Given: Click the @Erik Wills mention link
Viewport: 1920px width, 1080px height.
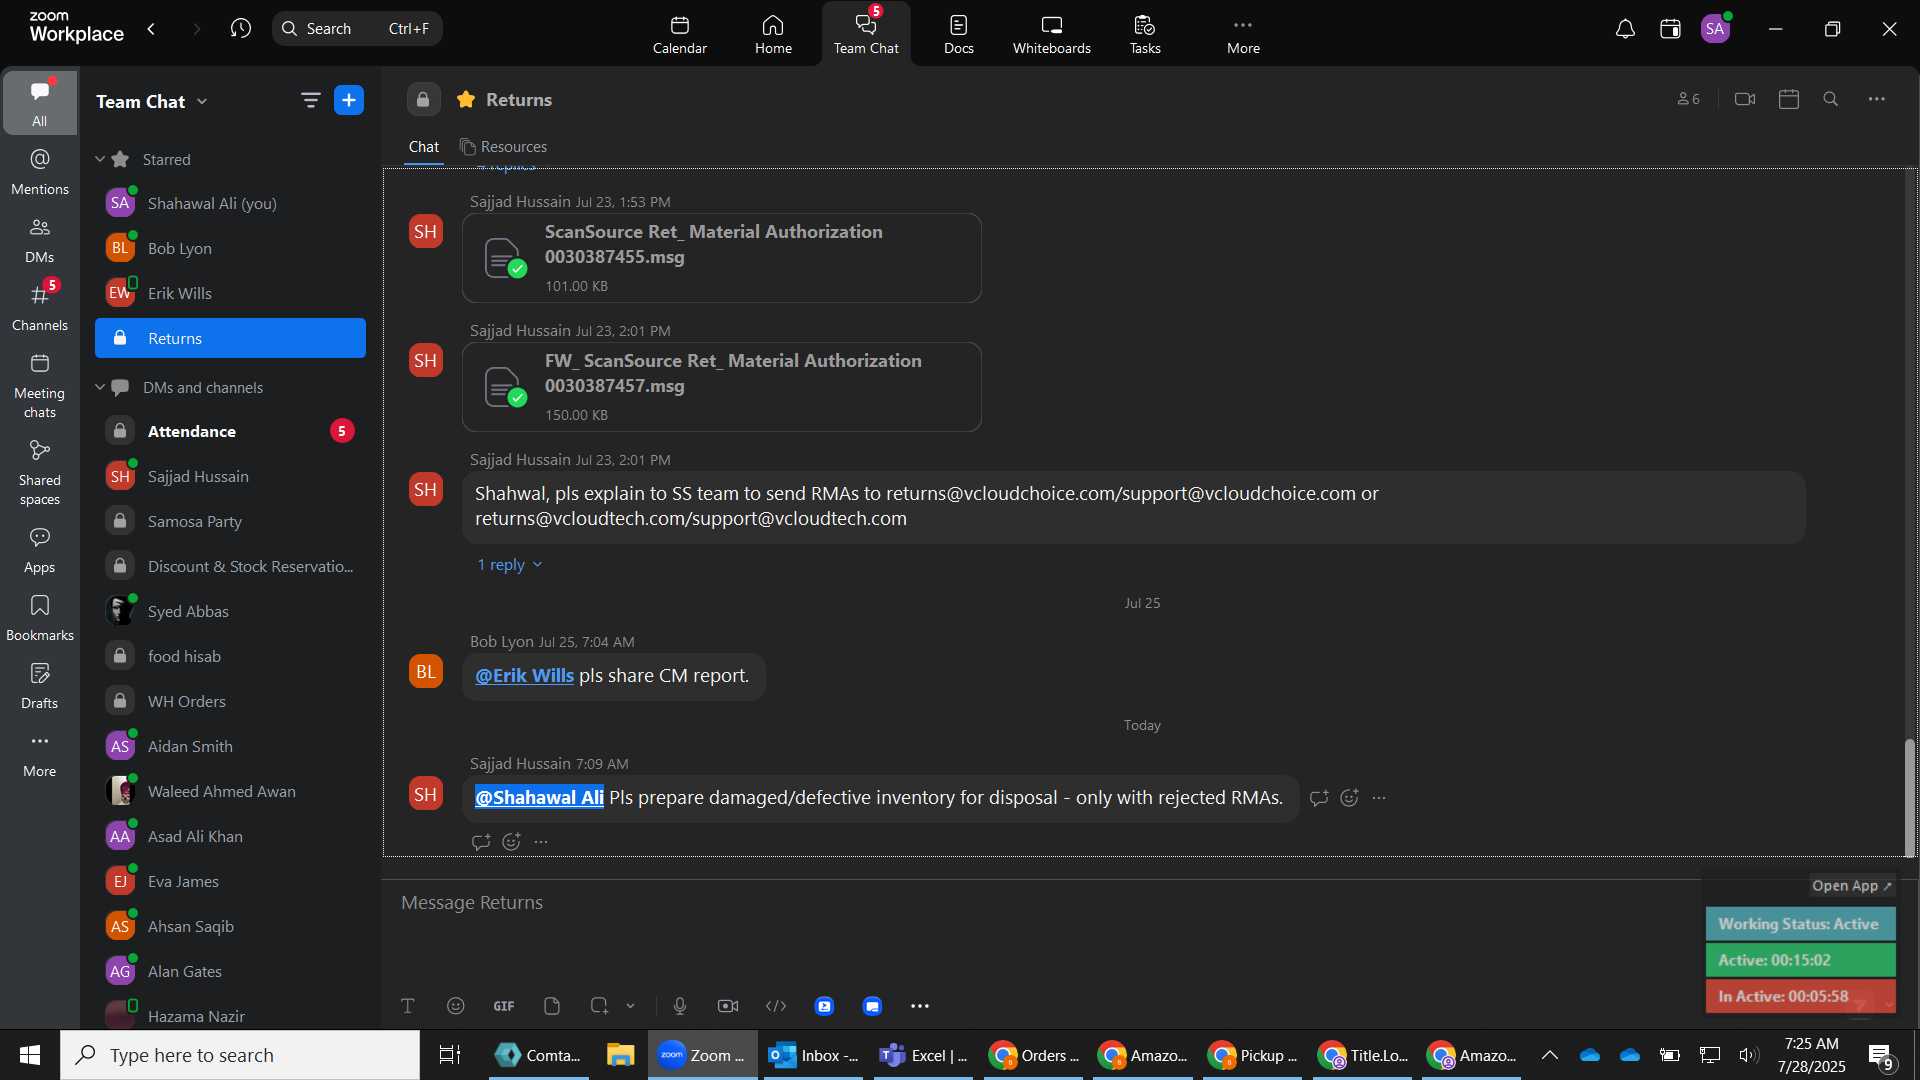Looking at the screenshot, I should coord(524,676).
